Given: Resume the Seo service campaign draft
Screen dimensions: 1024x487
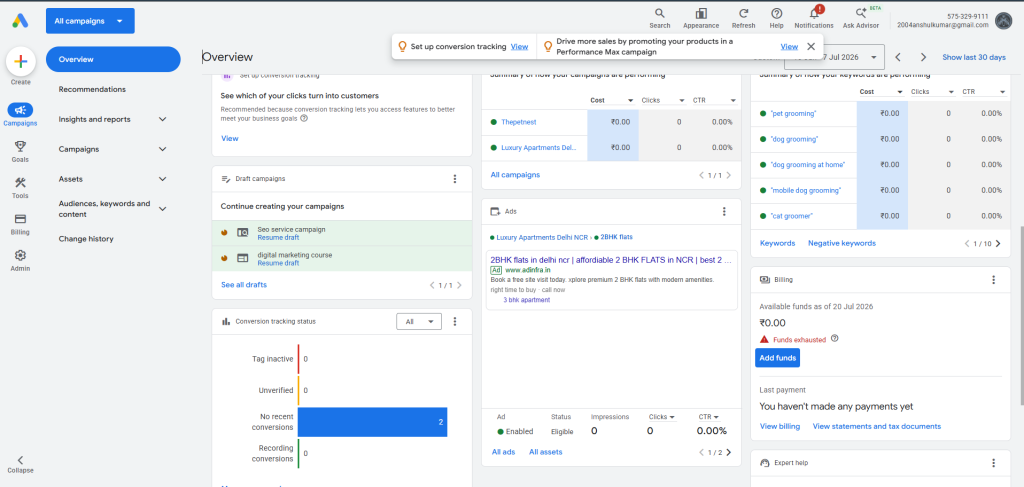Looking at the screenshot, I should point(278,238).
